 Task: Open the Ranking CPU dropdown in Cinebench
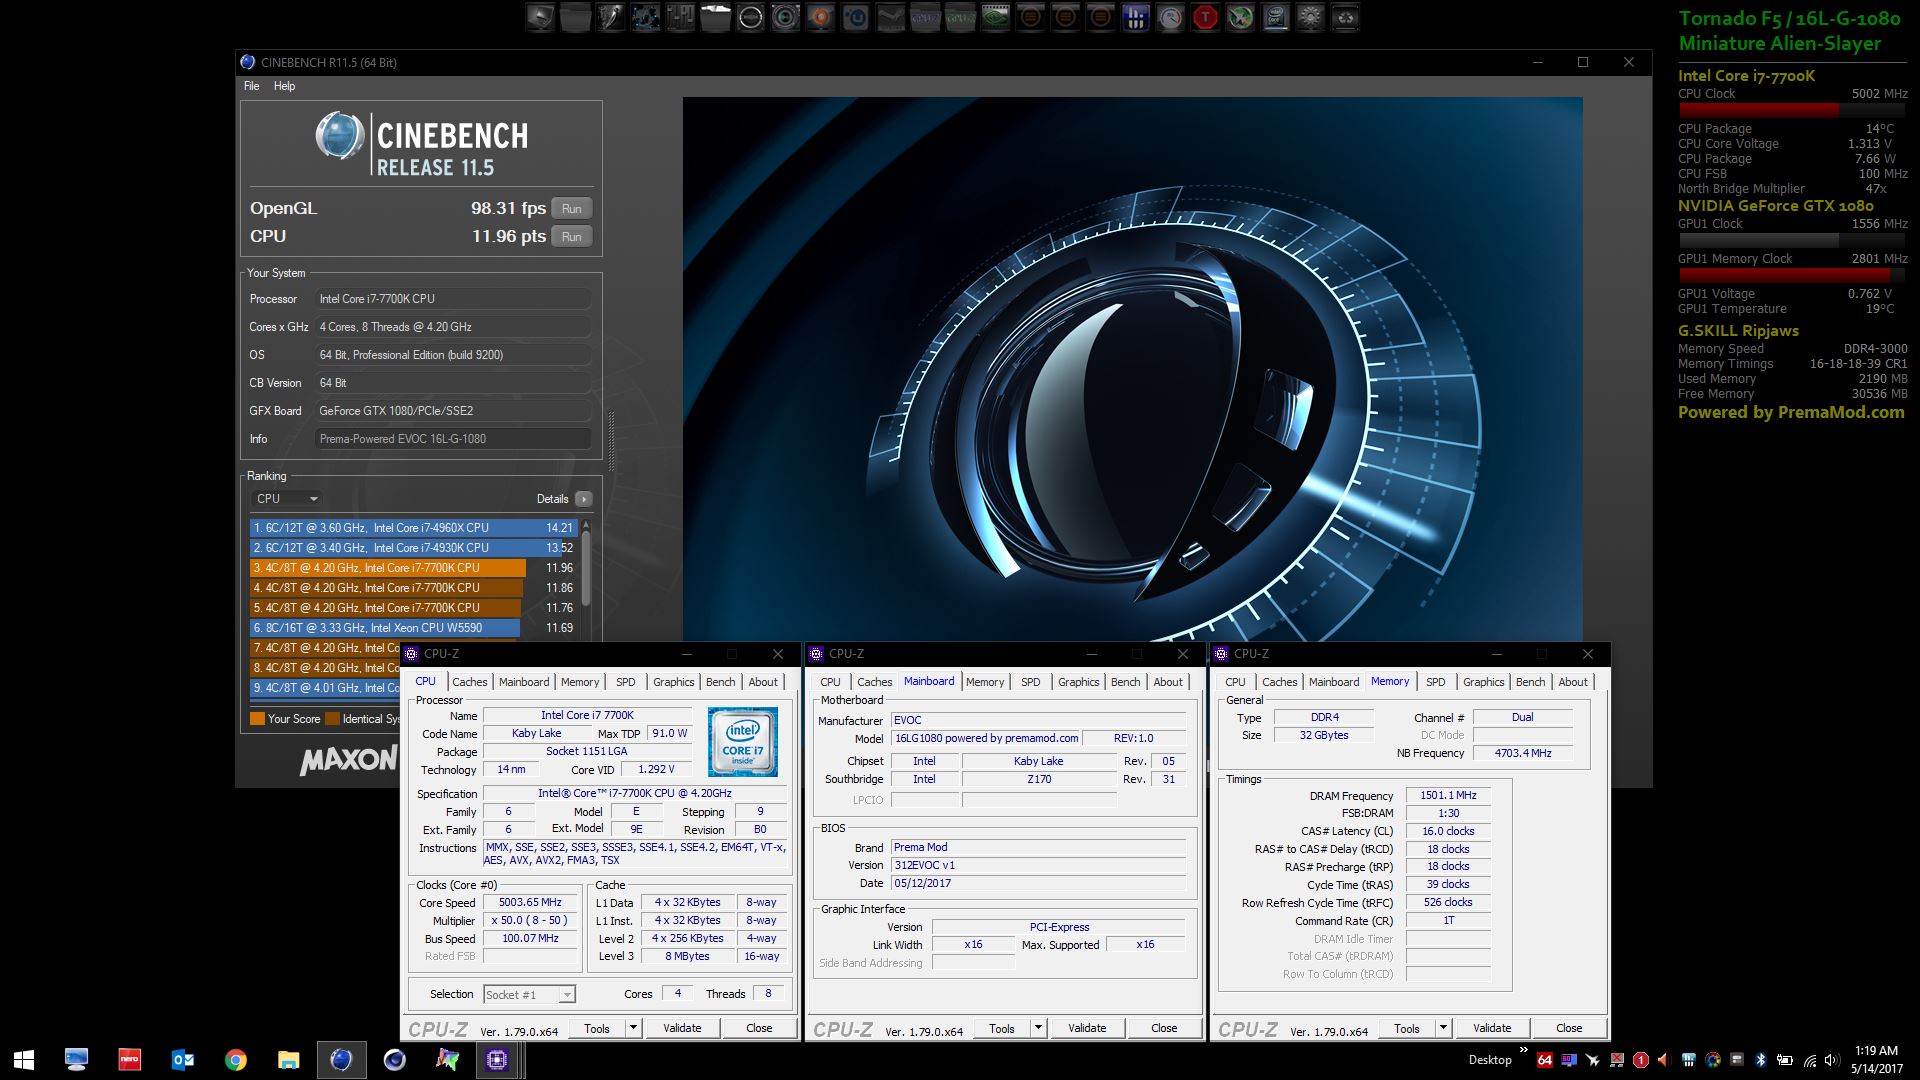(x=287, y=499)
